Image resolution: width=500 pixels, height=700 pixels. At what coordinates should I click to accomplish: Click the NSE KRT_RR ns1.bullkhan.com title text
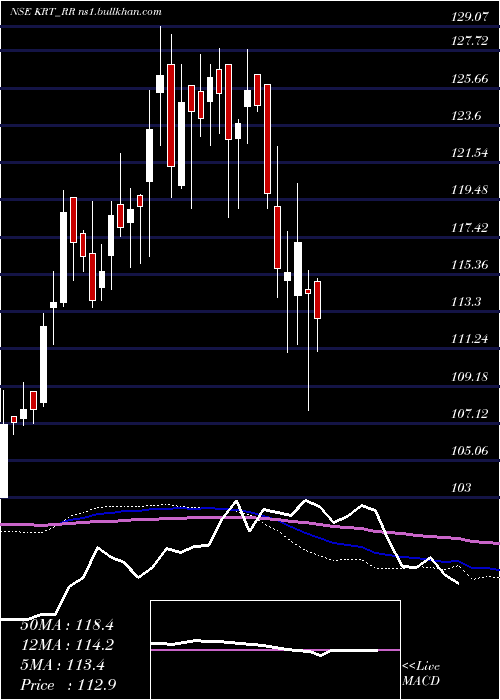pos(86,12)
